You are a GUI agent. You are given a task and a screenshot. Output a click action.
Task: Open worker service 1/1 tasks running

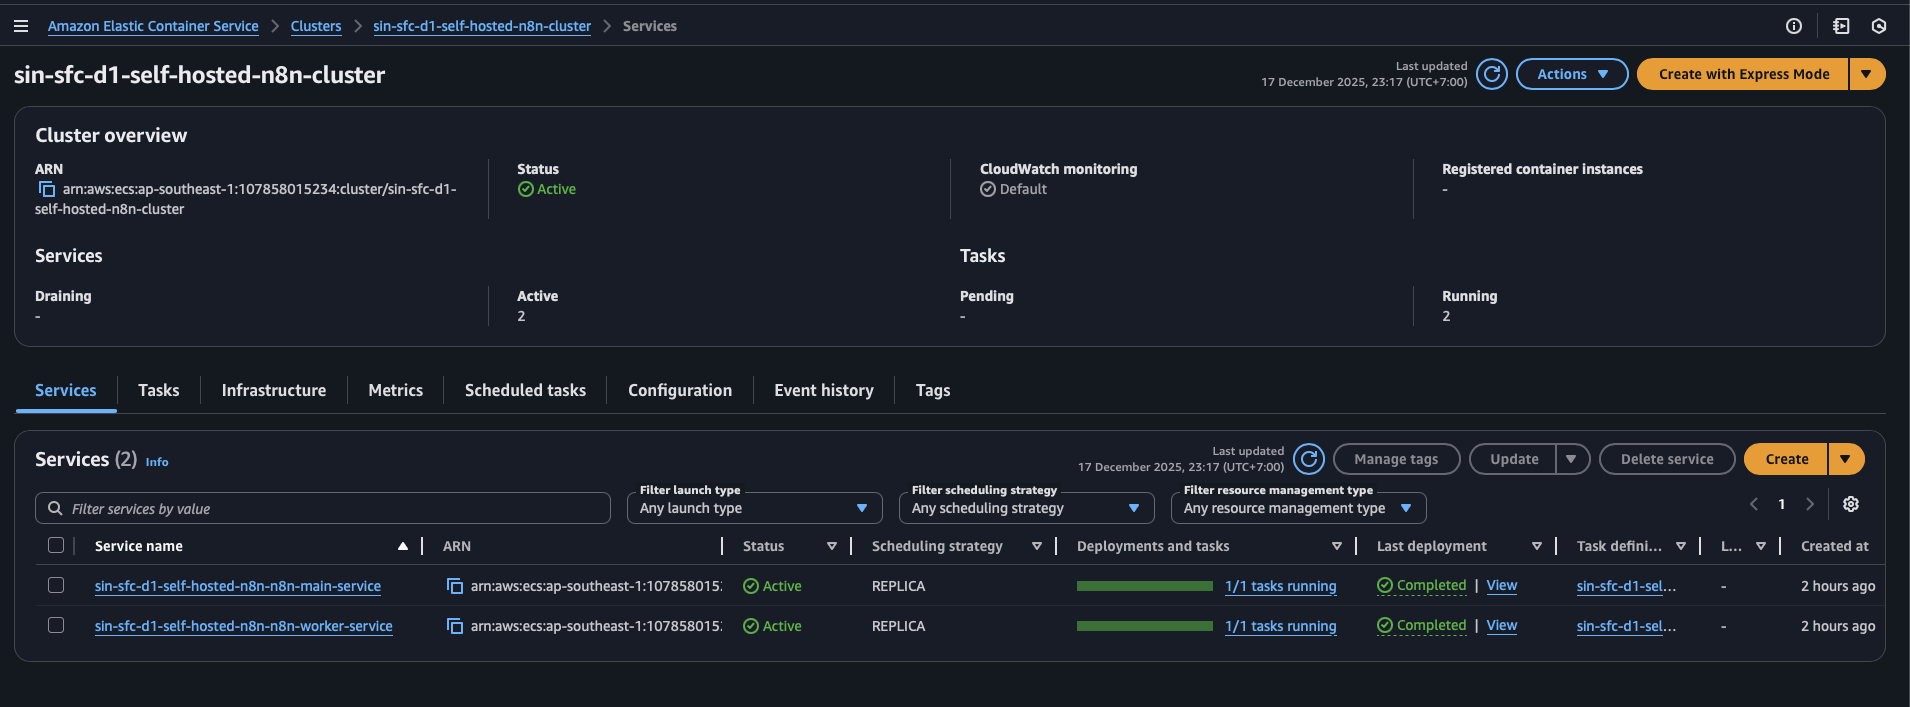[x=1281, y=626]
